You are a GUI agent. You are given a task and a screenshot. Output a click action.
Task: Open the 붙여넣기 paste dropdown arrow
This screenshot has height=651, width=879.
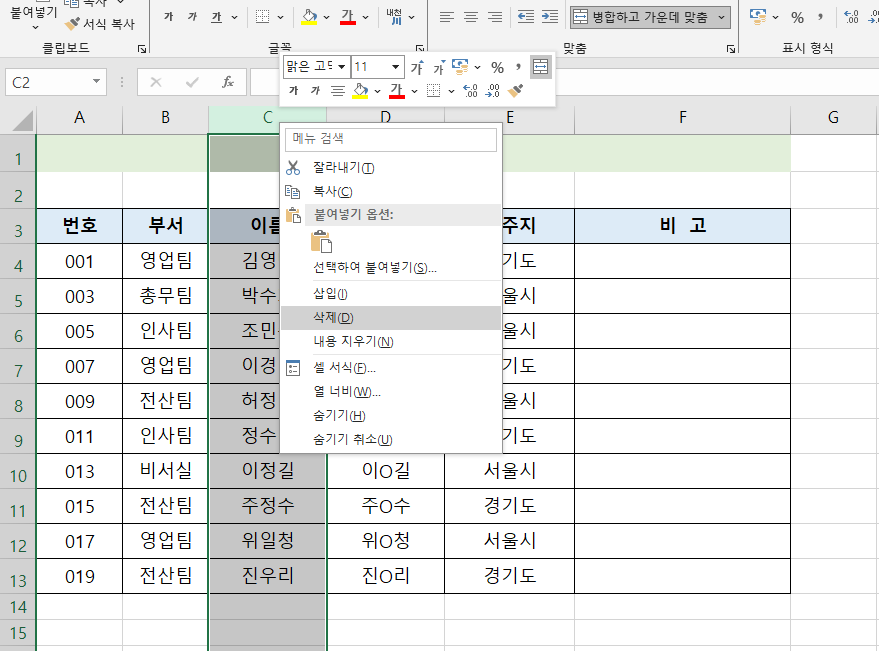[35, 27]
